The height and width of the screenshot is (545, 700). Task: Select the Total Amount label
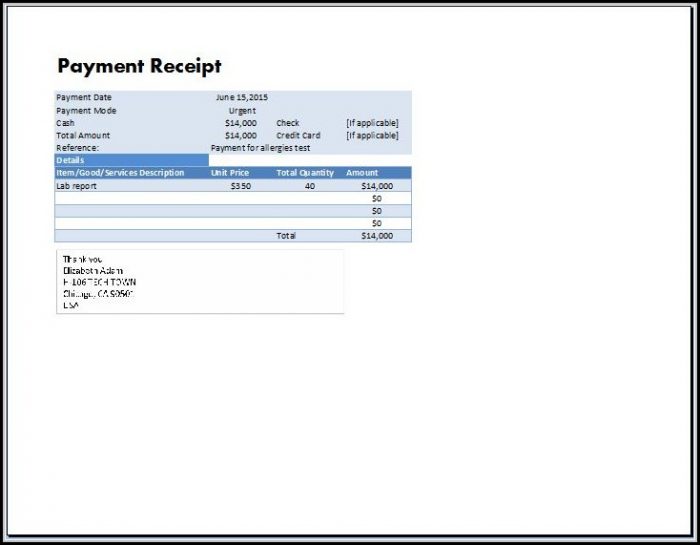click(83, 135)
